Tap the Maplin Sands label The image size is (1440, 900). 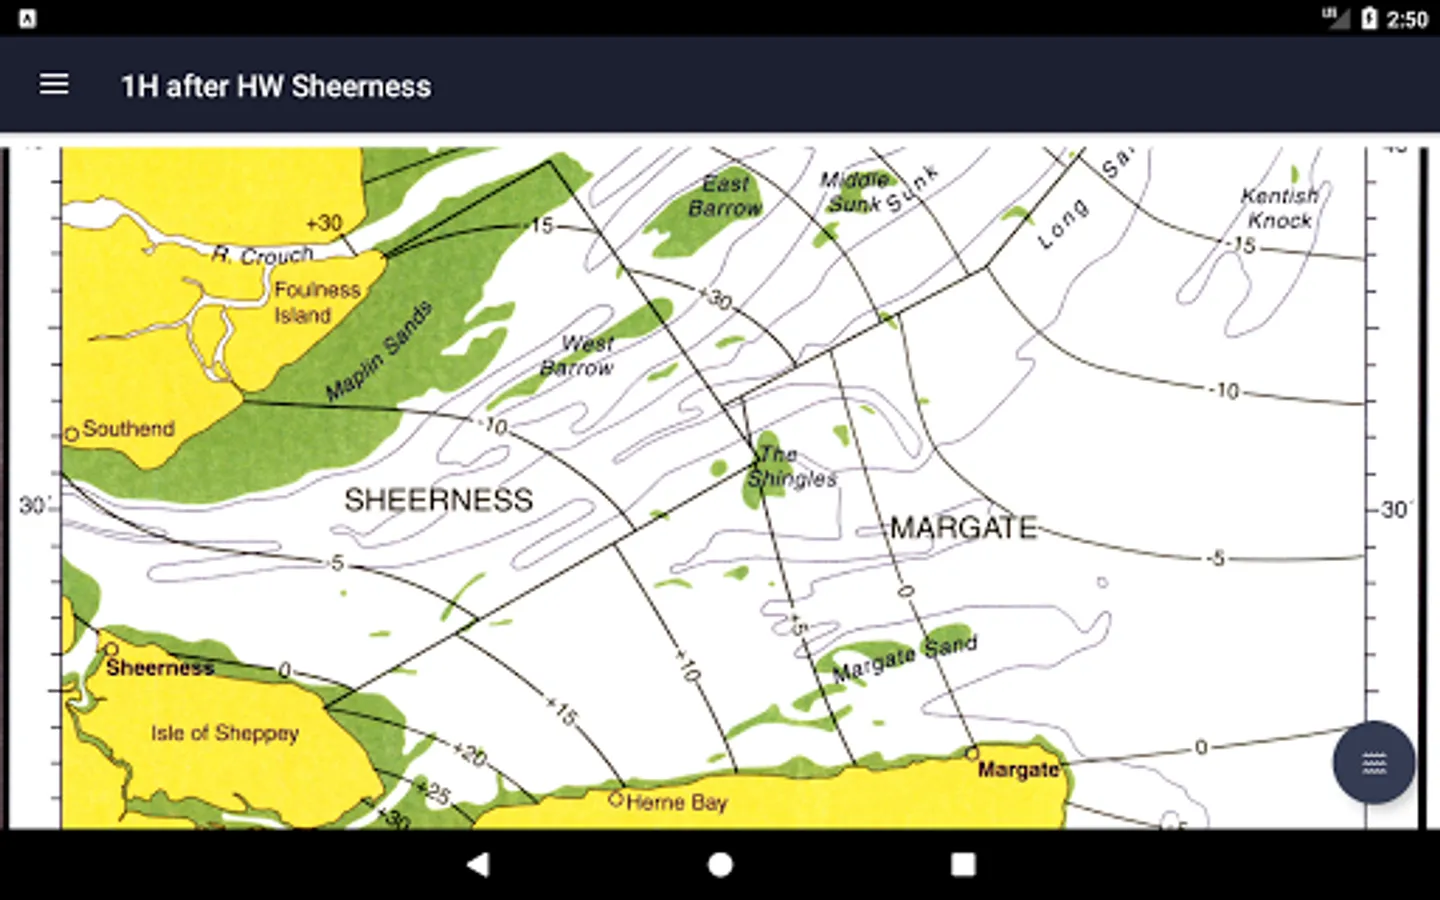[379, 350]
